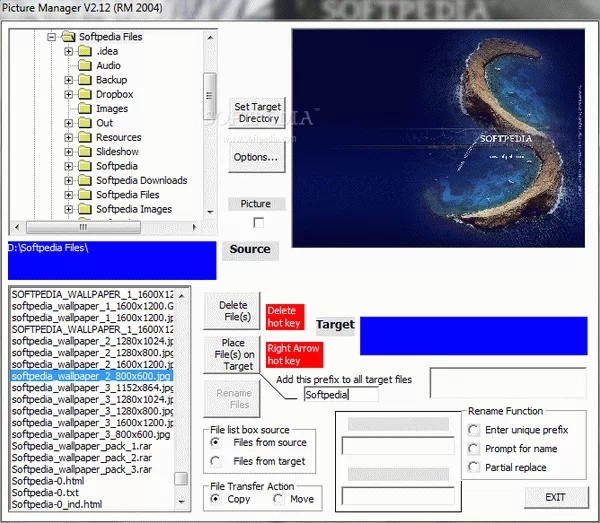Viewport: 600px width, 523px height.
Task: Click the open root Softpedia Files folder icon
Action: tap(68, 37)
